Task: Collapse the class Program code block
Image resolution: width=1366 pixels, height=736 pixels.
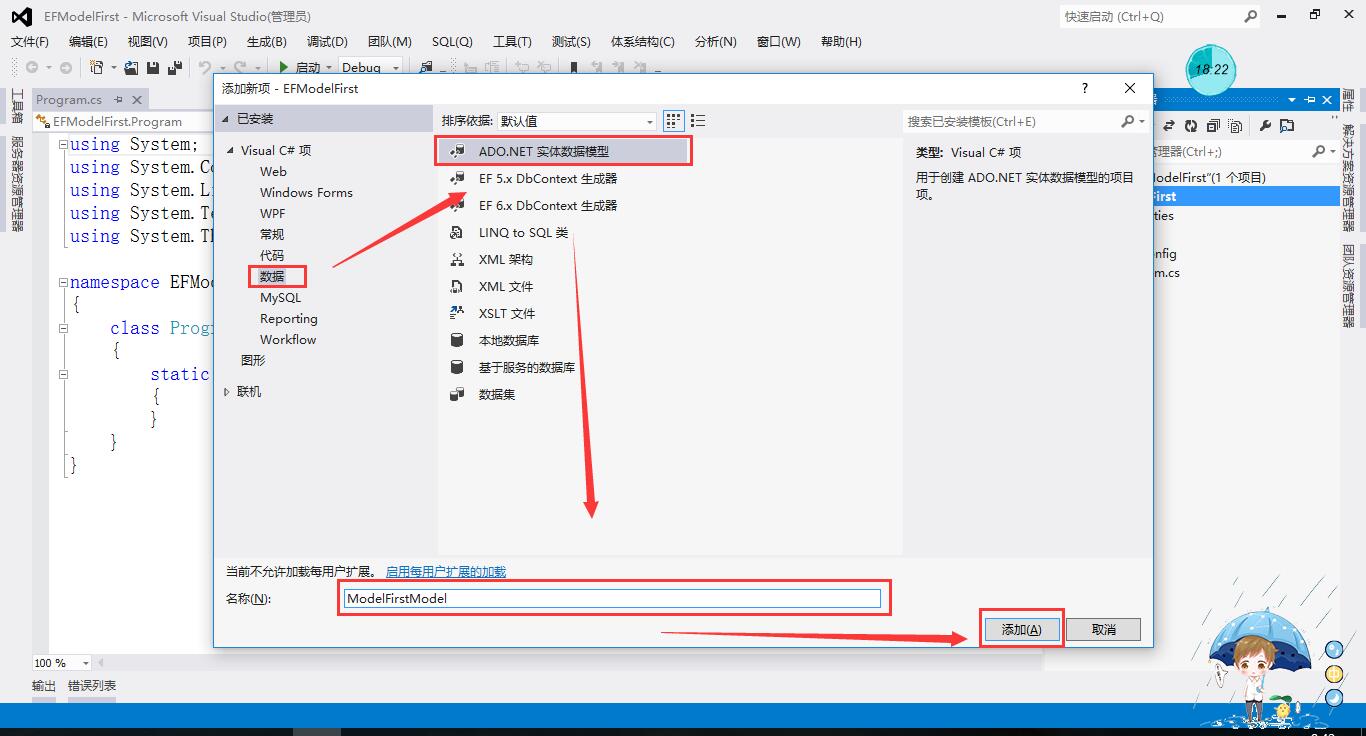Action: pyautogui.click(x=63, y=329)
